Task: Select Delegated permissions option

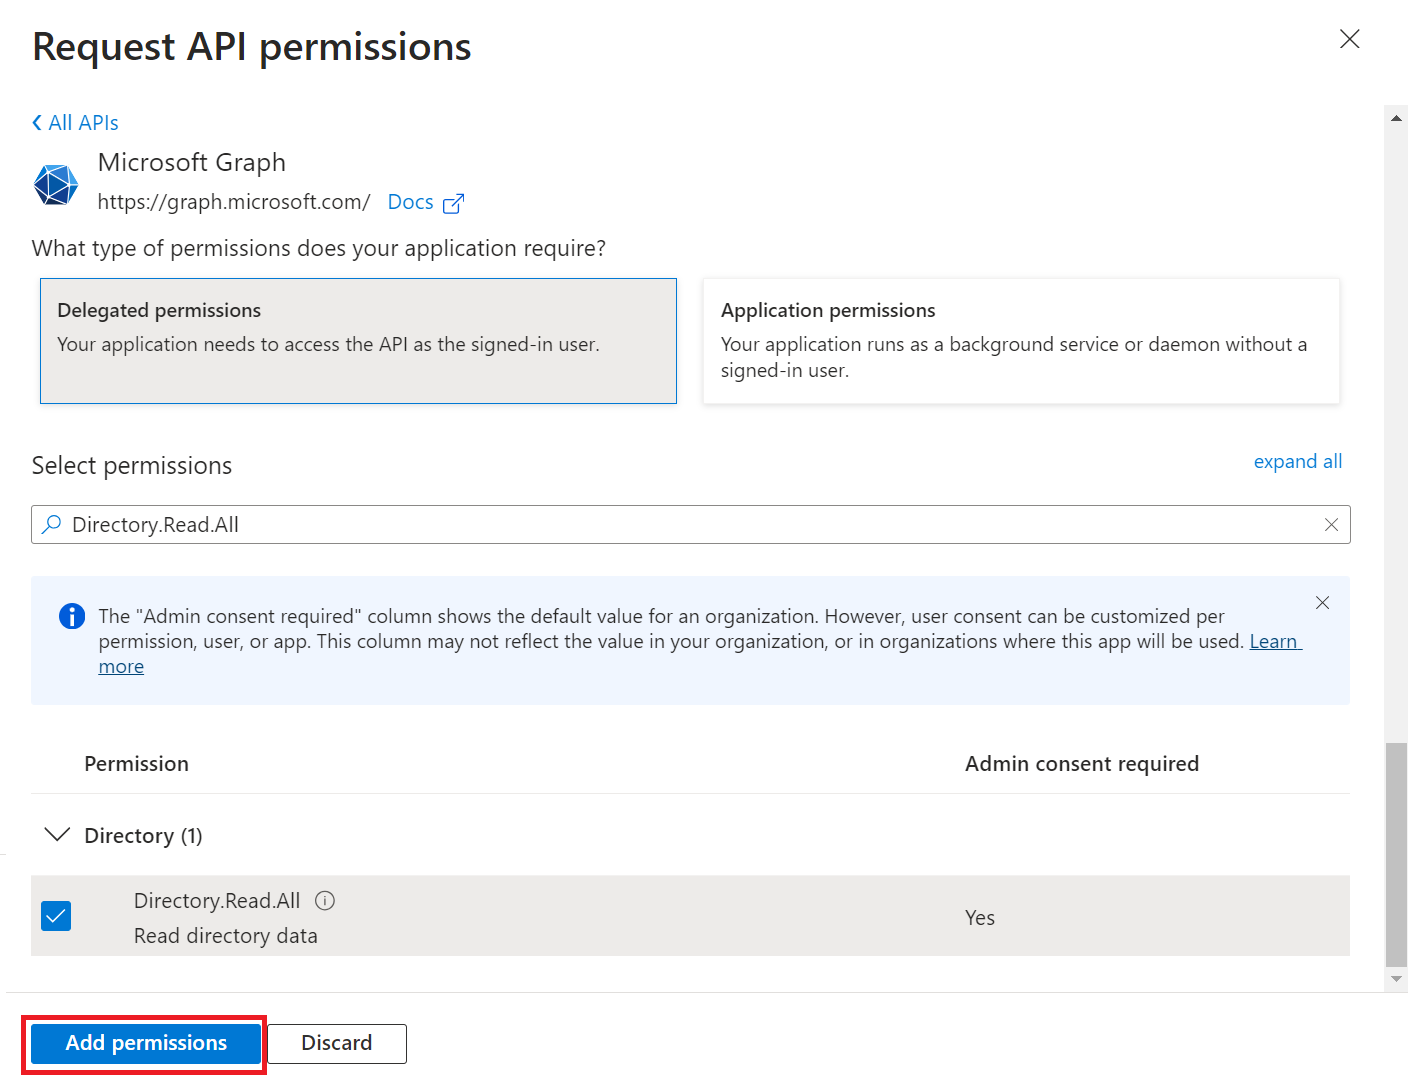Action: (x=358, y=341)
